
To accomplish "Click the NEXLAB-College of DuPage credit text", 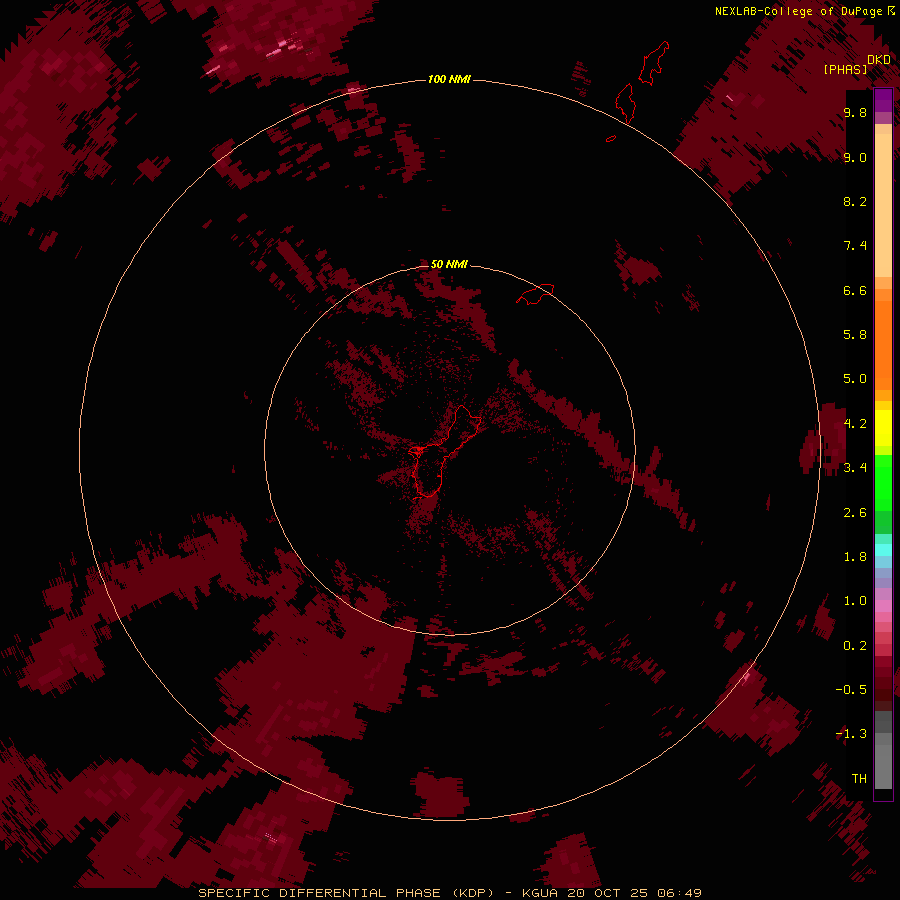I will click(804, 11).
